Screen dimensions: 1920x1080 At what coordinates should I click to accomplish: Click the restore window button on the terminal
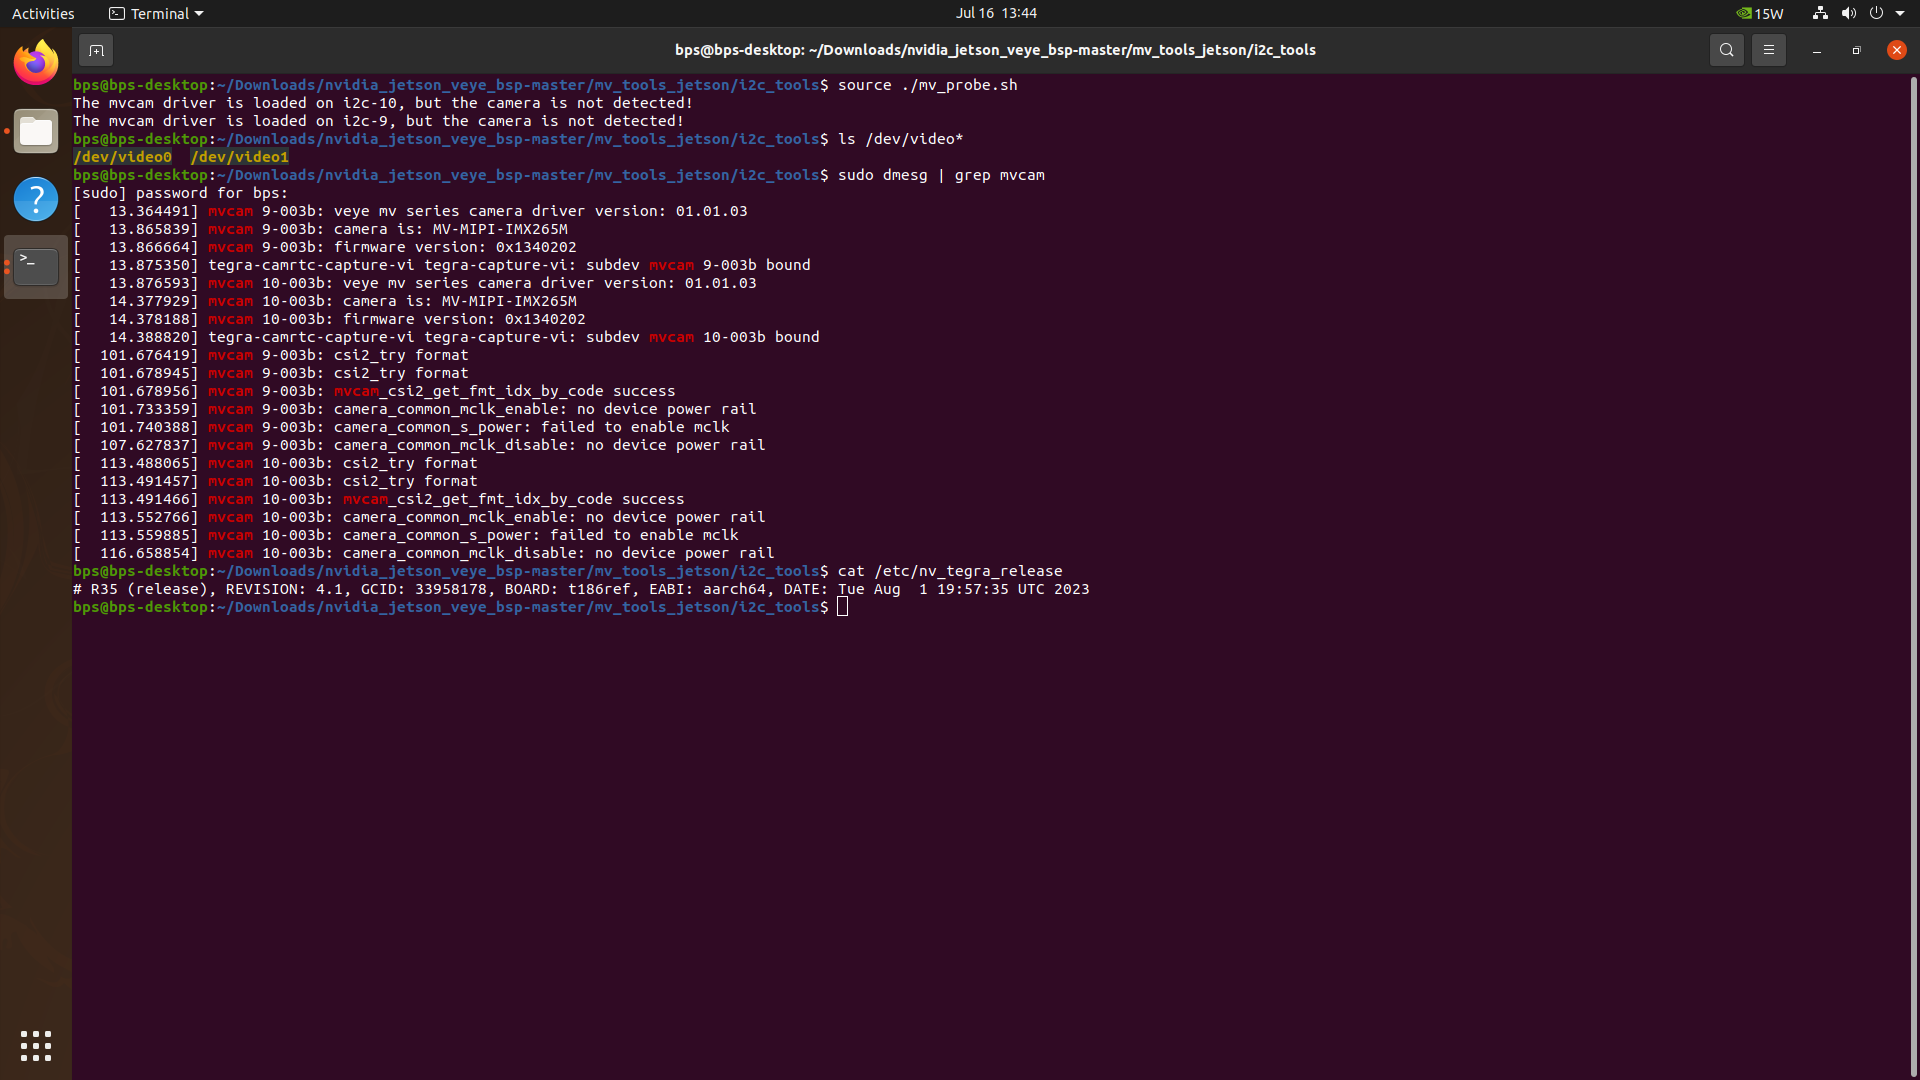point(1855,49)
